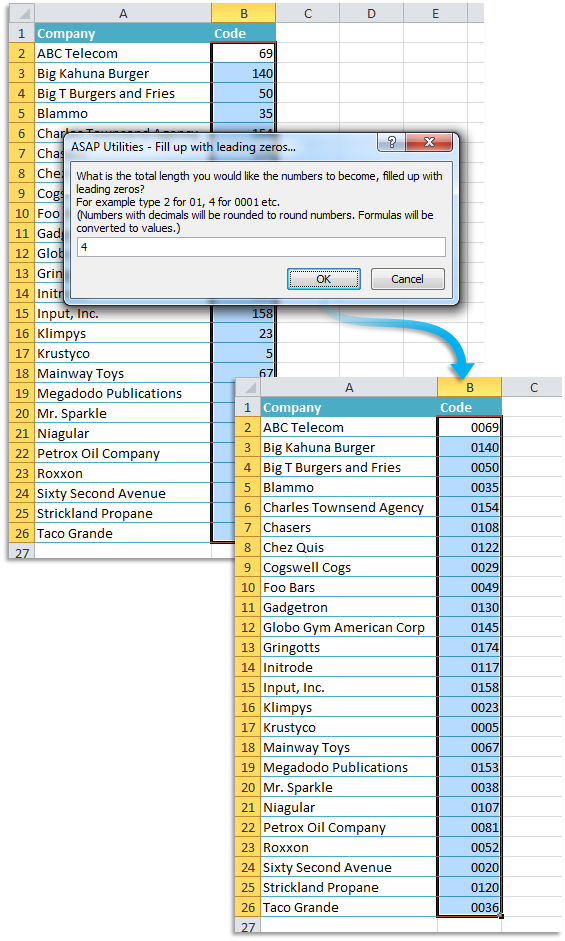Select row 26 header in bottom sheet
This screenshot has height=941, width=565.
[x=247, y=907]
